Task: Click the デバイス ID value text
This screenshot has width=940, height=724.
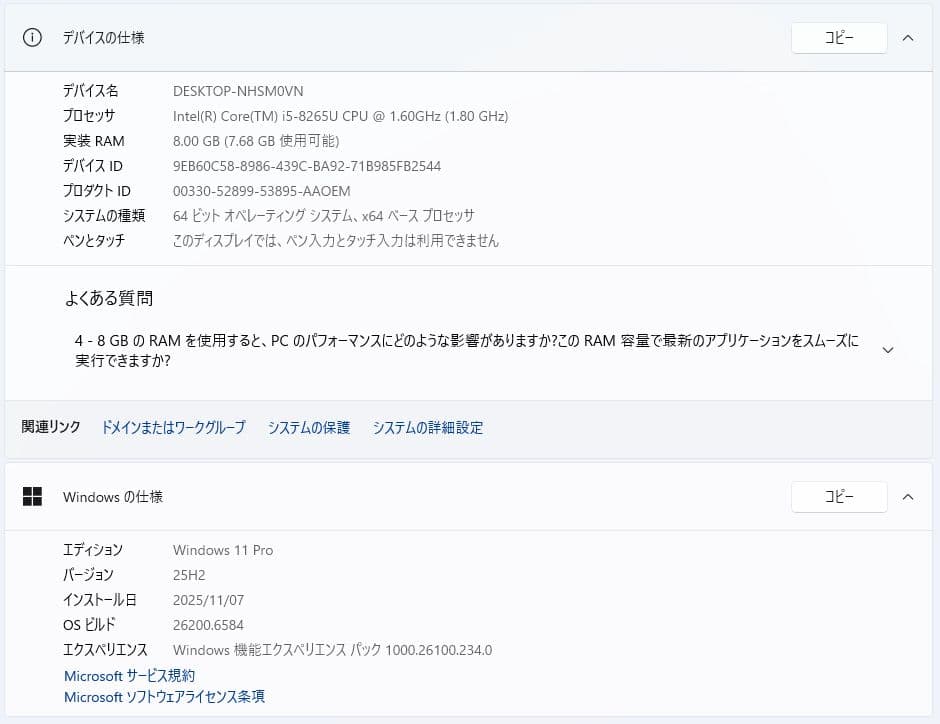Action: point(307,166)
